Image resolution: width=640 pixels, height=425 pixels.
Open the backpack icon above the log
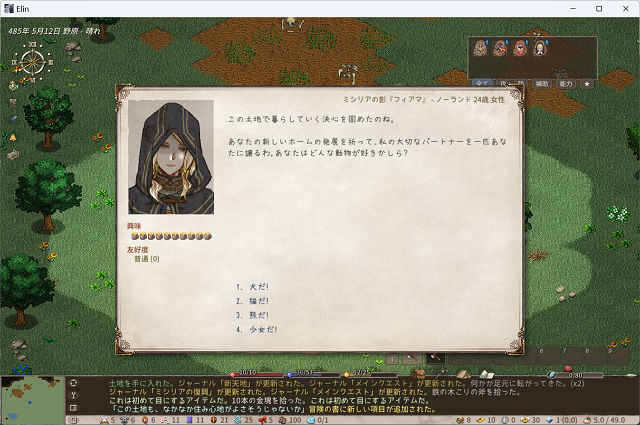pyautogui.click(x=418, y=374)
